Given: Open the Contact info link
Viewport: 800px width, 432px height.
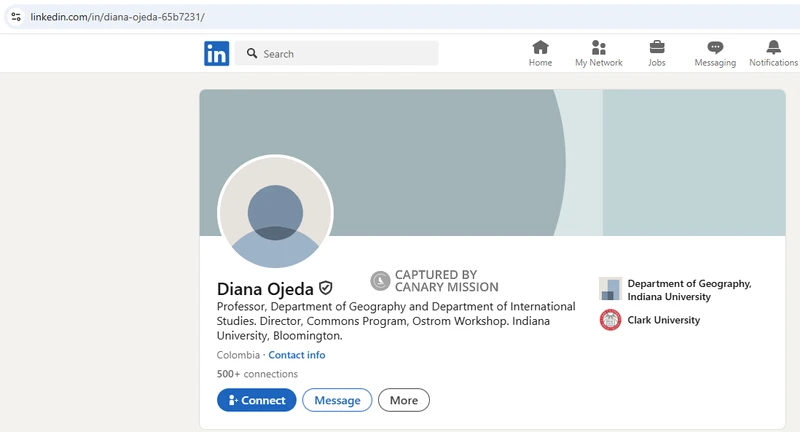Looking at the screenshot, I should click(297, 355).
